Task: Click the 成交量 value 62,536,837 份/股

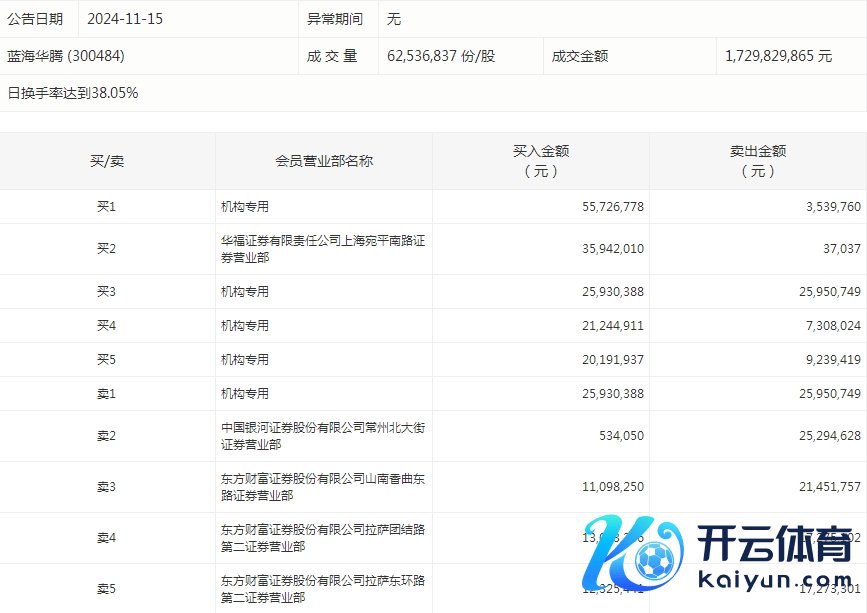Action: tap(441, 56)
